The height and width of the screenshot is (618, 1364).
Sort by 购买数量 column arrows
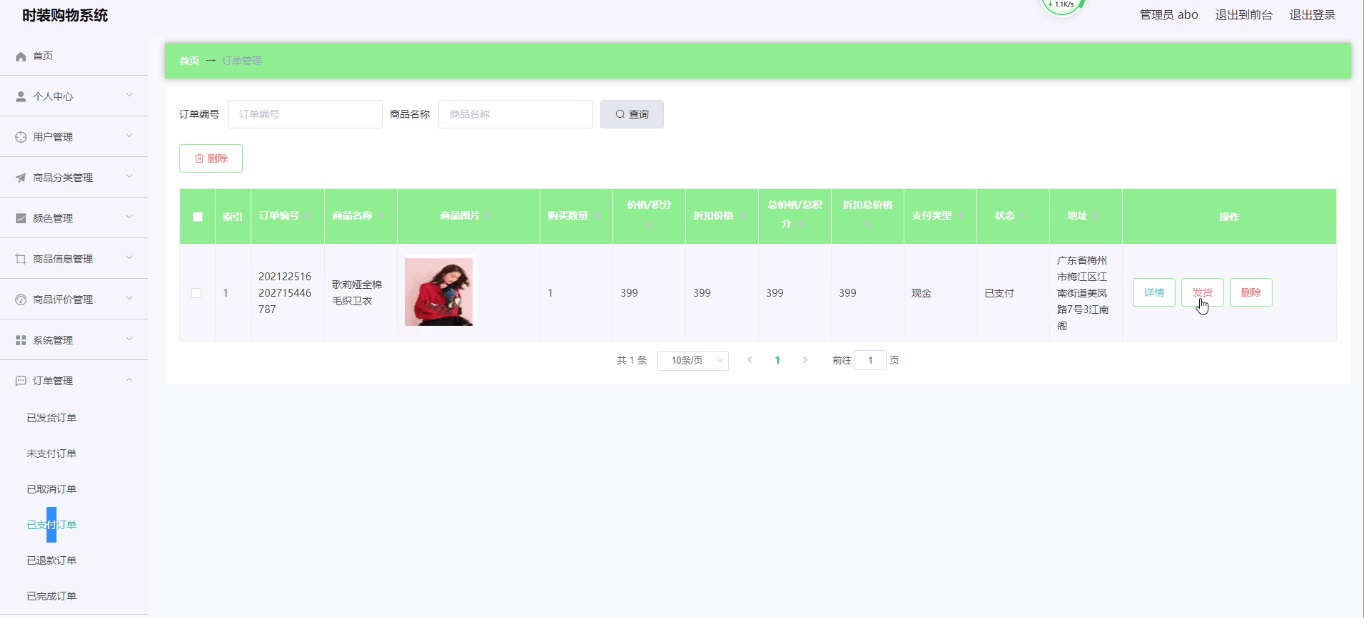[x=597, y=216]
